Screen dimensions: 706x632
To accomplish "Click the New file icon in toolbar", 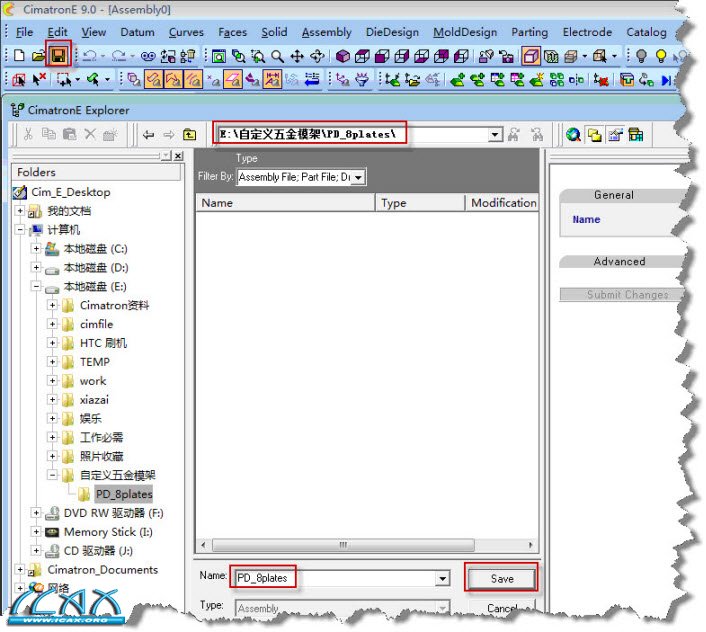I will (x=19, y=56).
